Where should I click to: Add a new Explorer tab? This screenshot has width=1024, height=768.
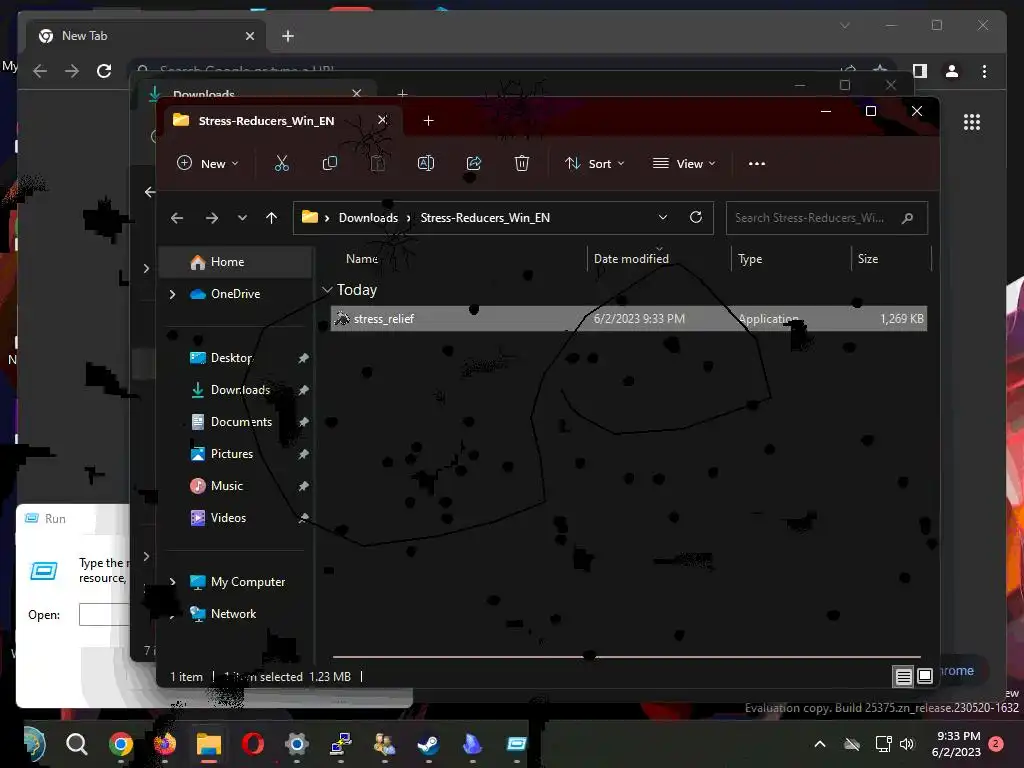pos(428,120)
